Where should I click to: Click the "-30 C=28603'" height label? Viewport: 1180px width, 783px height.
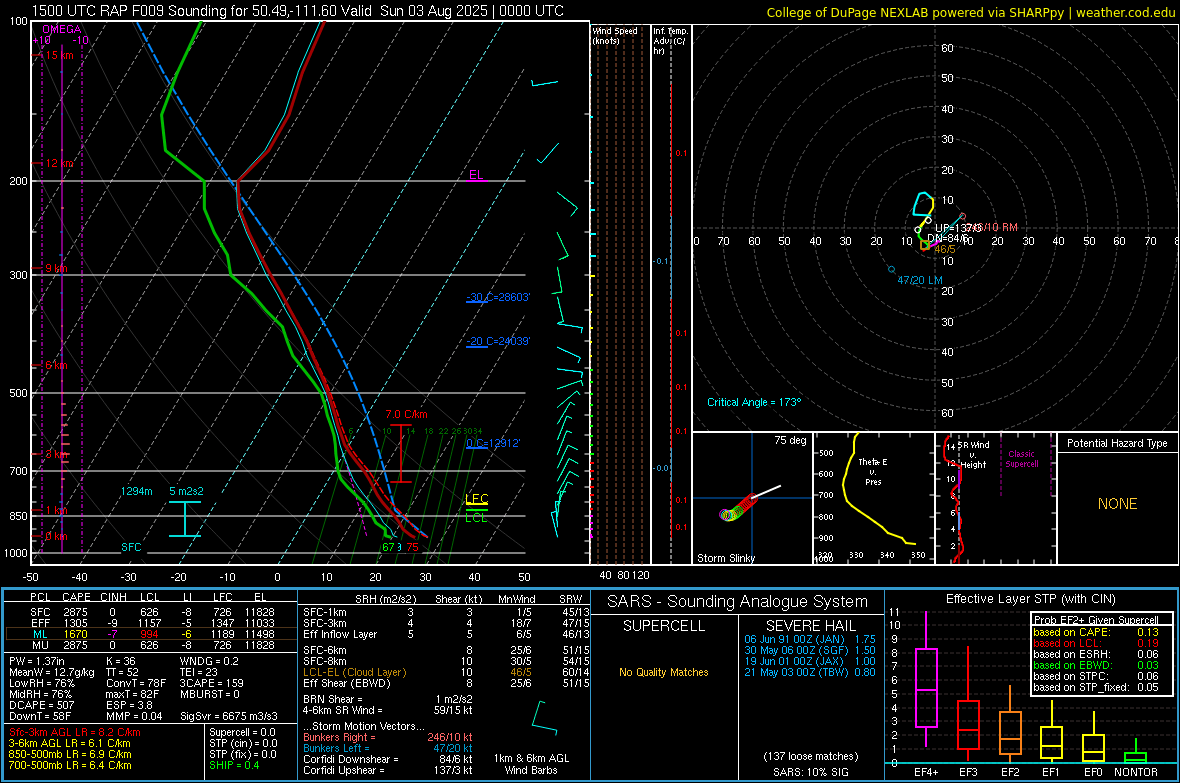(x=498, y=297)
